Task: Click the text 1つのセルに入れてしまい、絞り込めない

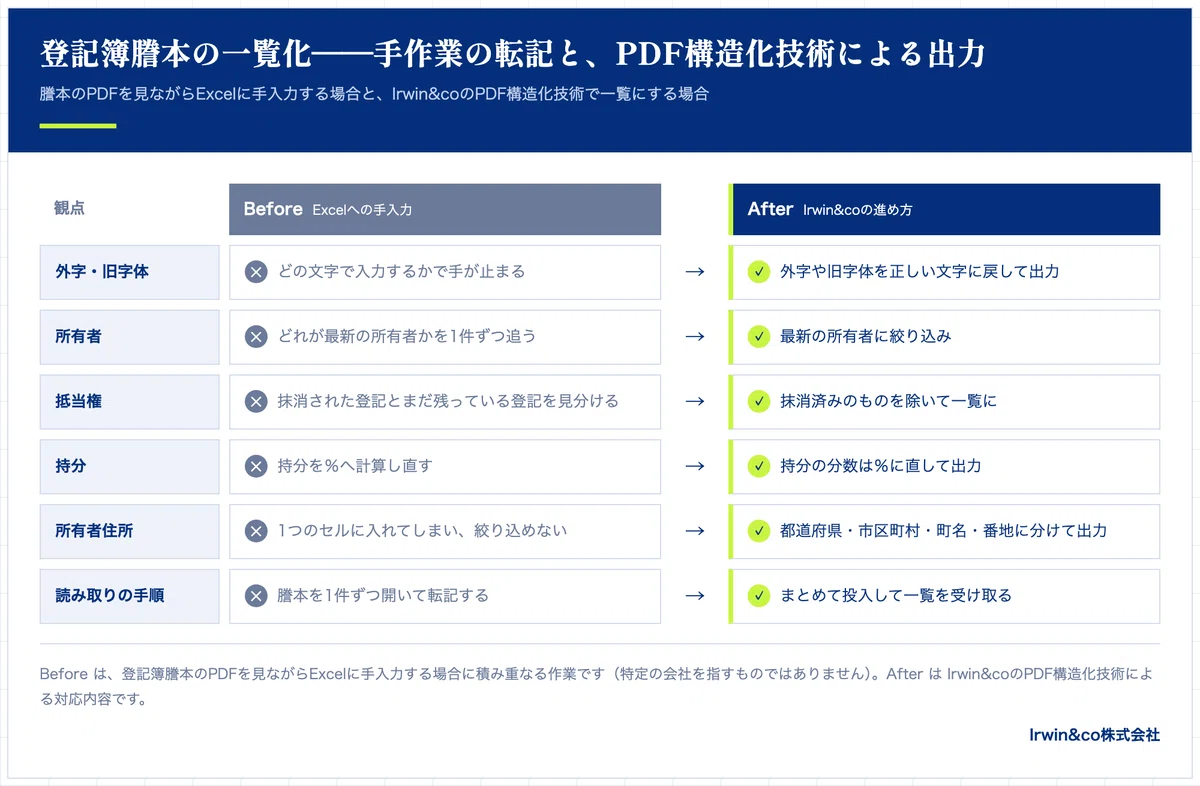Action: point(422,531)
